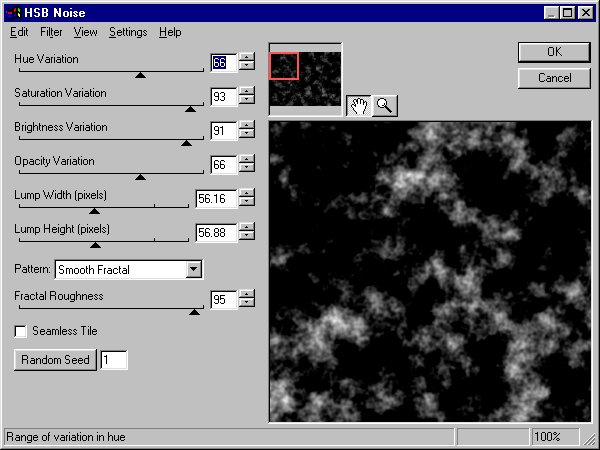The width and height of the screenshot is (600, 450).
Task: Click the Random Seed value field
Action: coord(113,360)
